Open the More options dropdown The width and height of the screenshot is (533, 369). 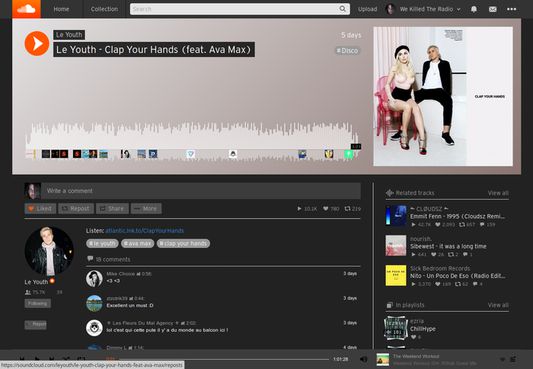146,209
